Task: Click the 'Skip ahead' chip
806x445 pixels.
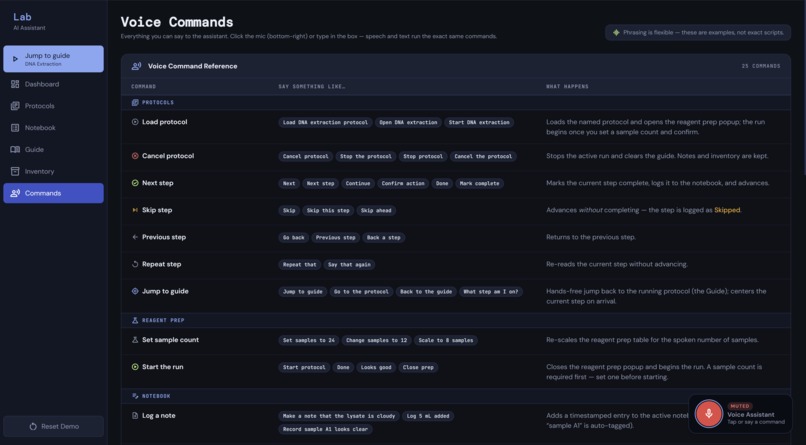Action: coord(376,211)
